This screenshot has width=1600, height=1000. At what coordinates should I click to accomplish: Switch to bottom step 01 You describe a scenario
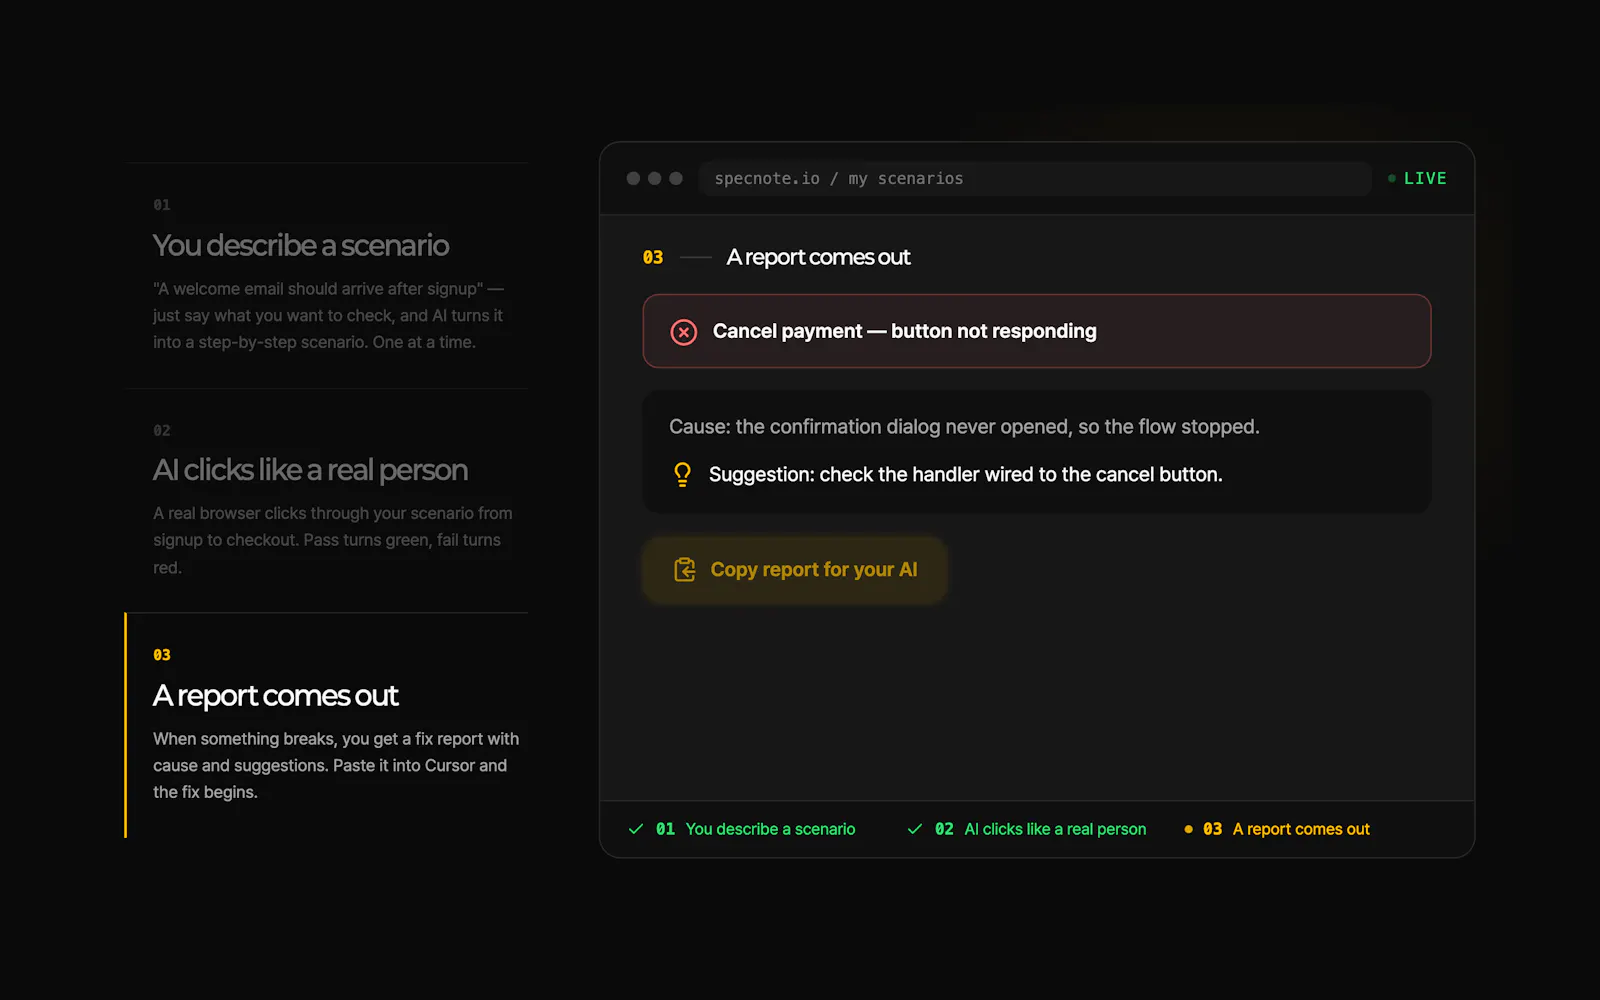741,829
